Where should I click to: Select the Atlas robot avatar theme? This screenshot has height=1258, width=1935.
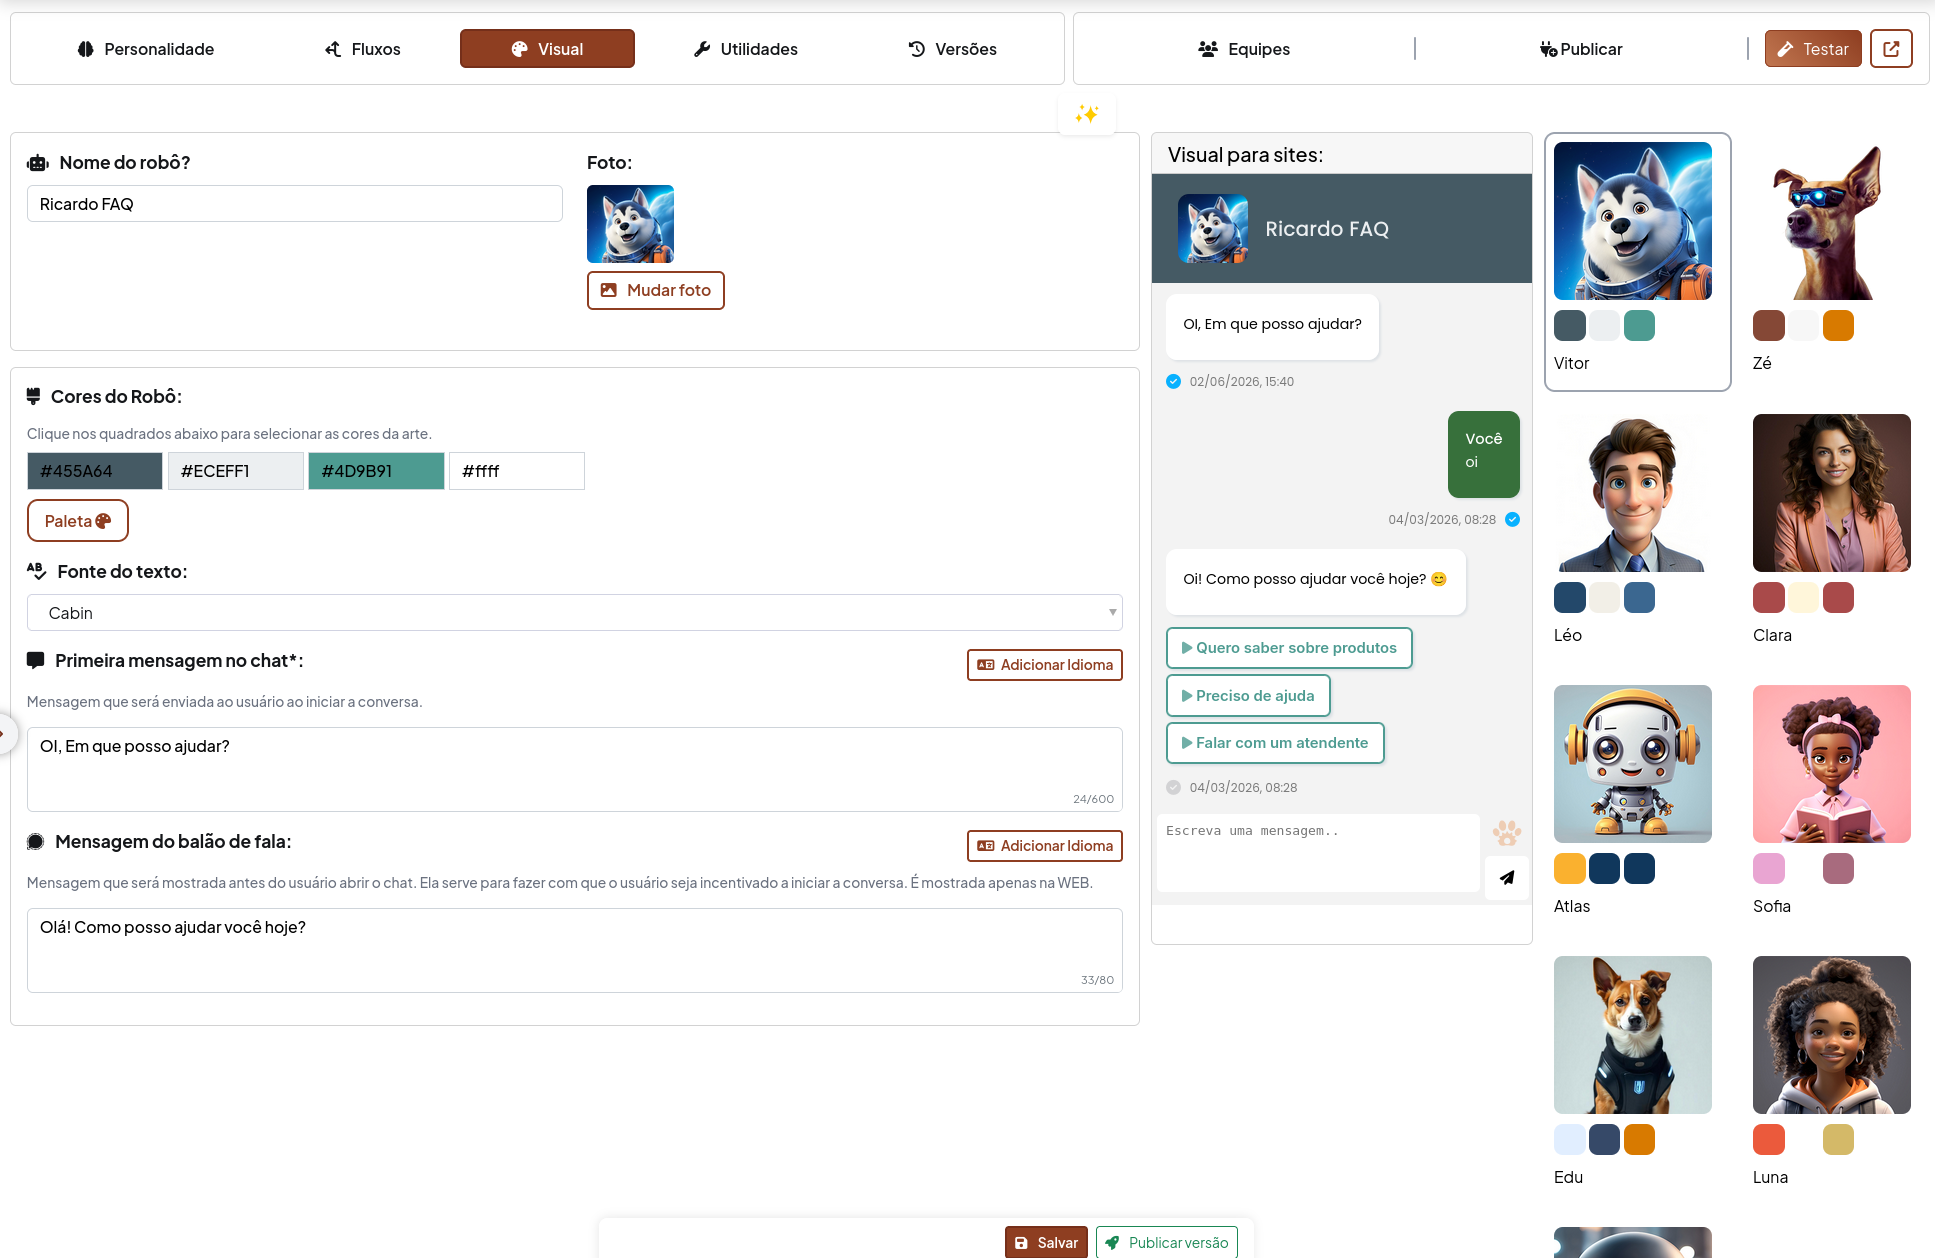click(1633, 764)
